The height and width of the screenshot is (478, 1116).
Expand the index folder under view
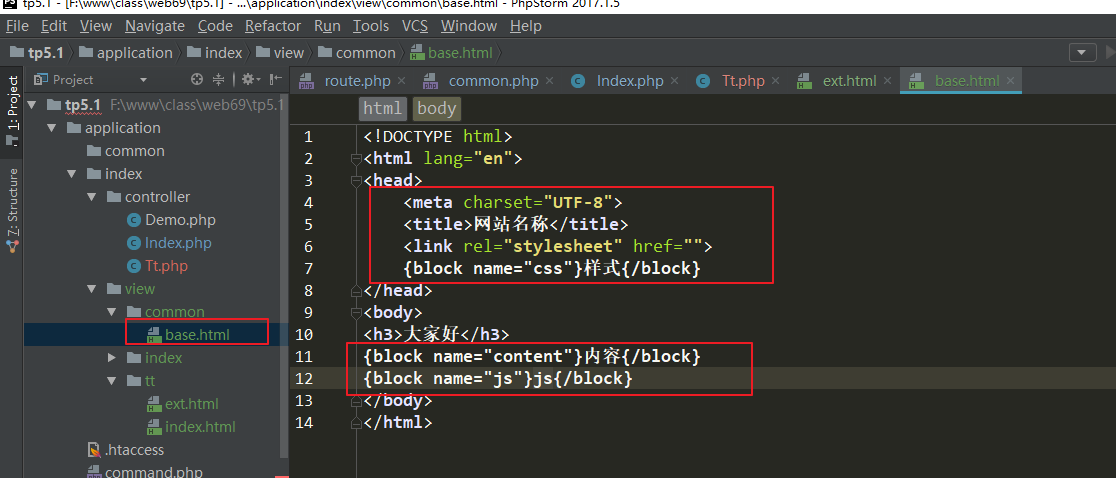[x=111, y=358]
